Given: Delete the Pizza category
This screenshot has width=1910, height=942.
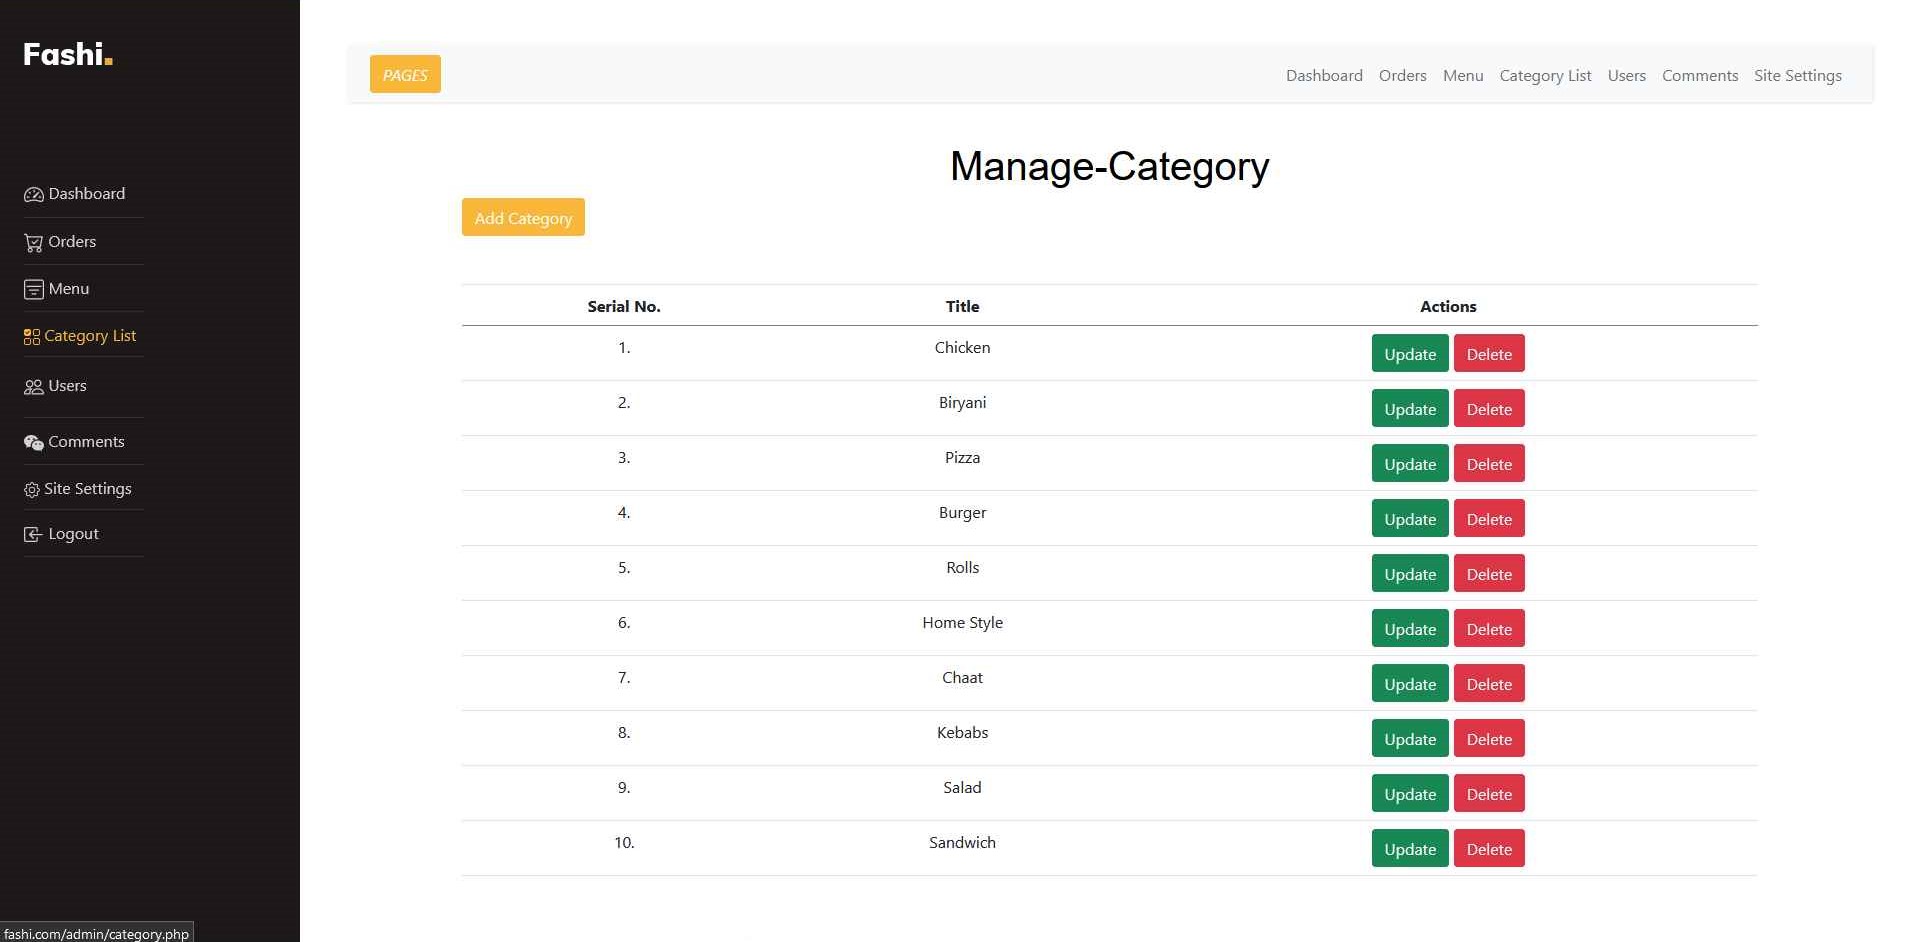Looking at the screenshot, I should (1488, 464).
